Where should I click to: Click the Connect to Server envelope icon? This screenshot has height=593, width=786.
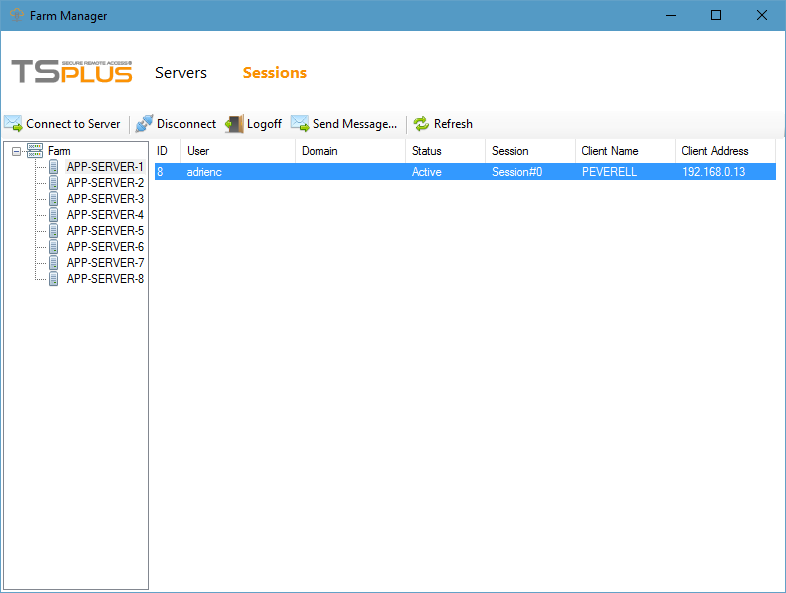click(x=14, y=124)
